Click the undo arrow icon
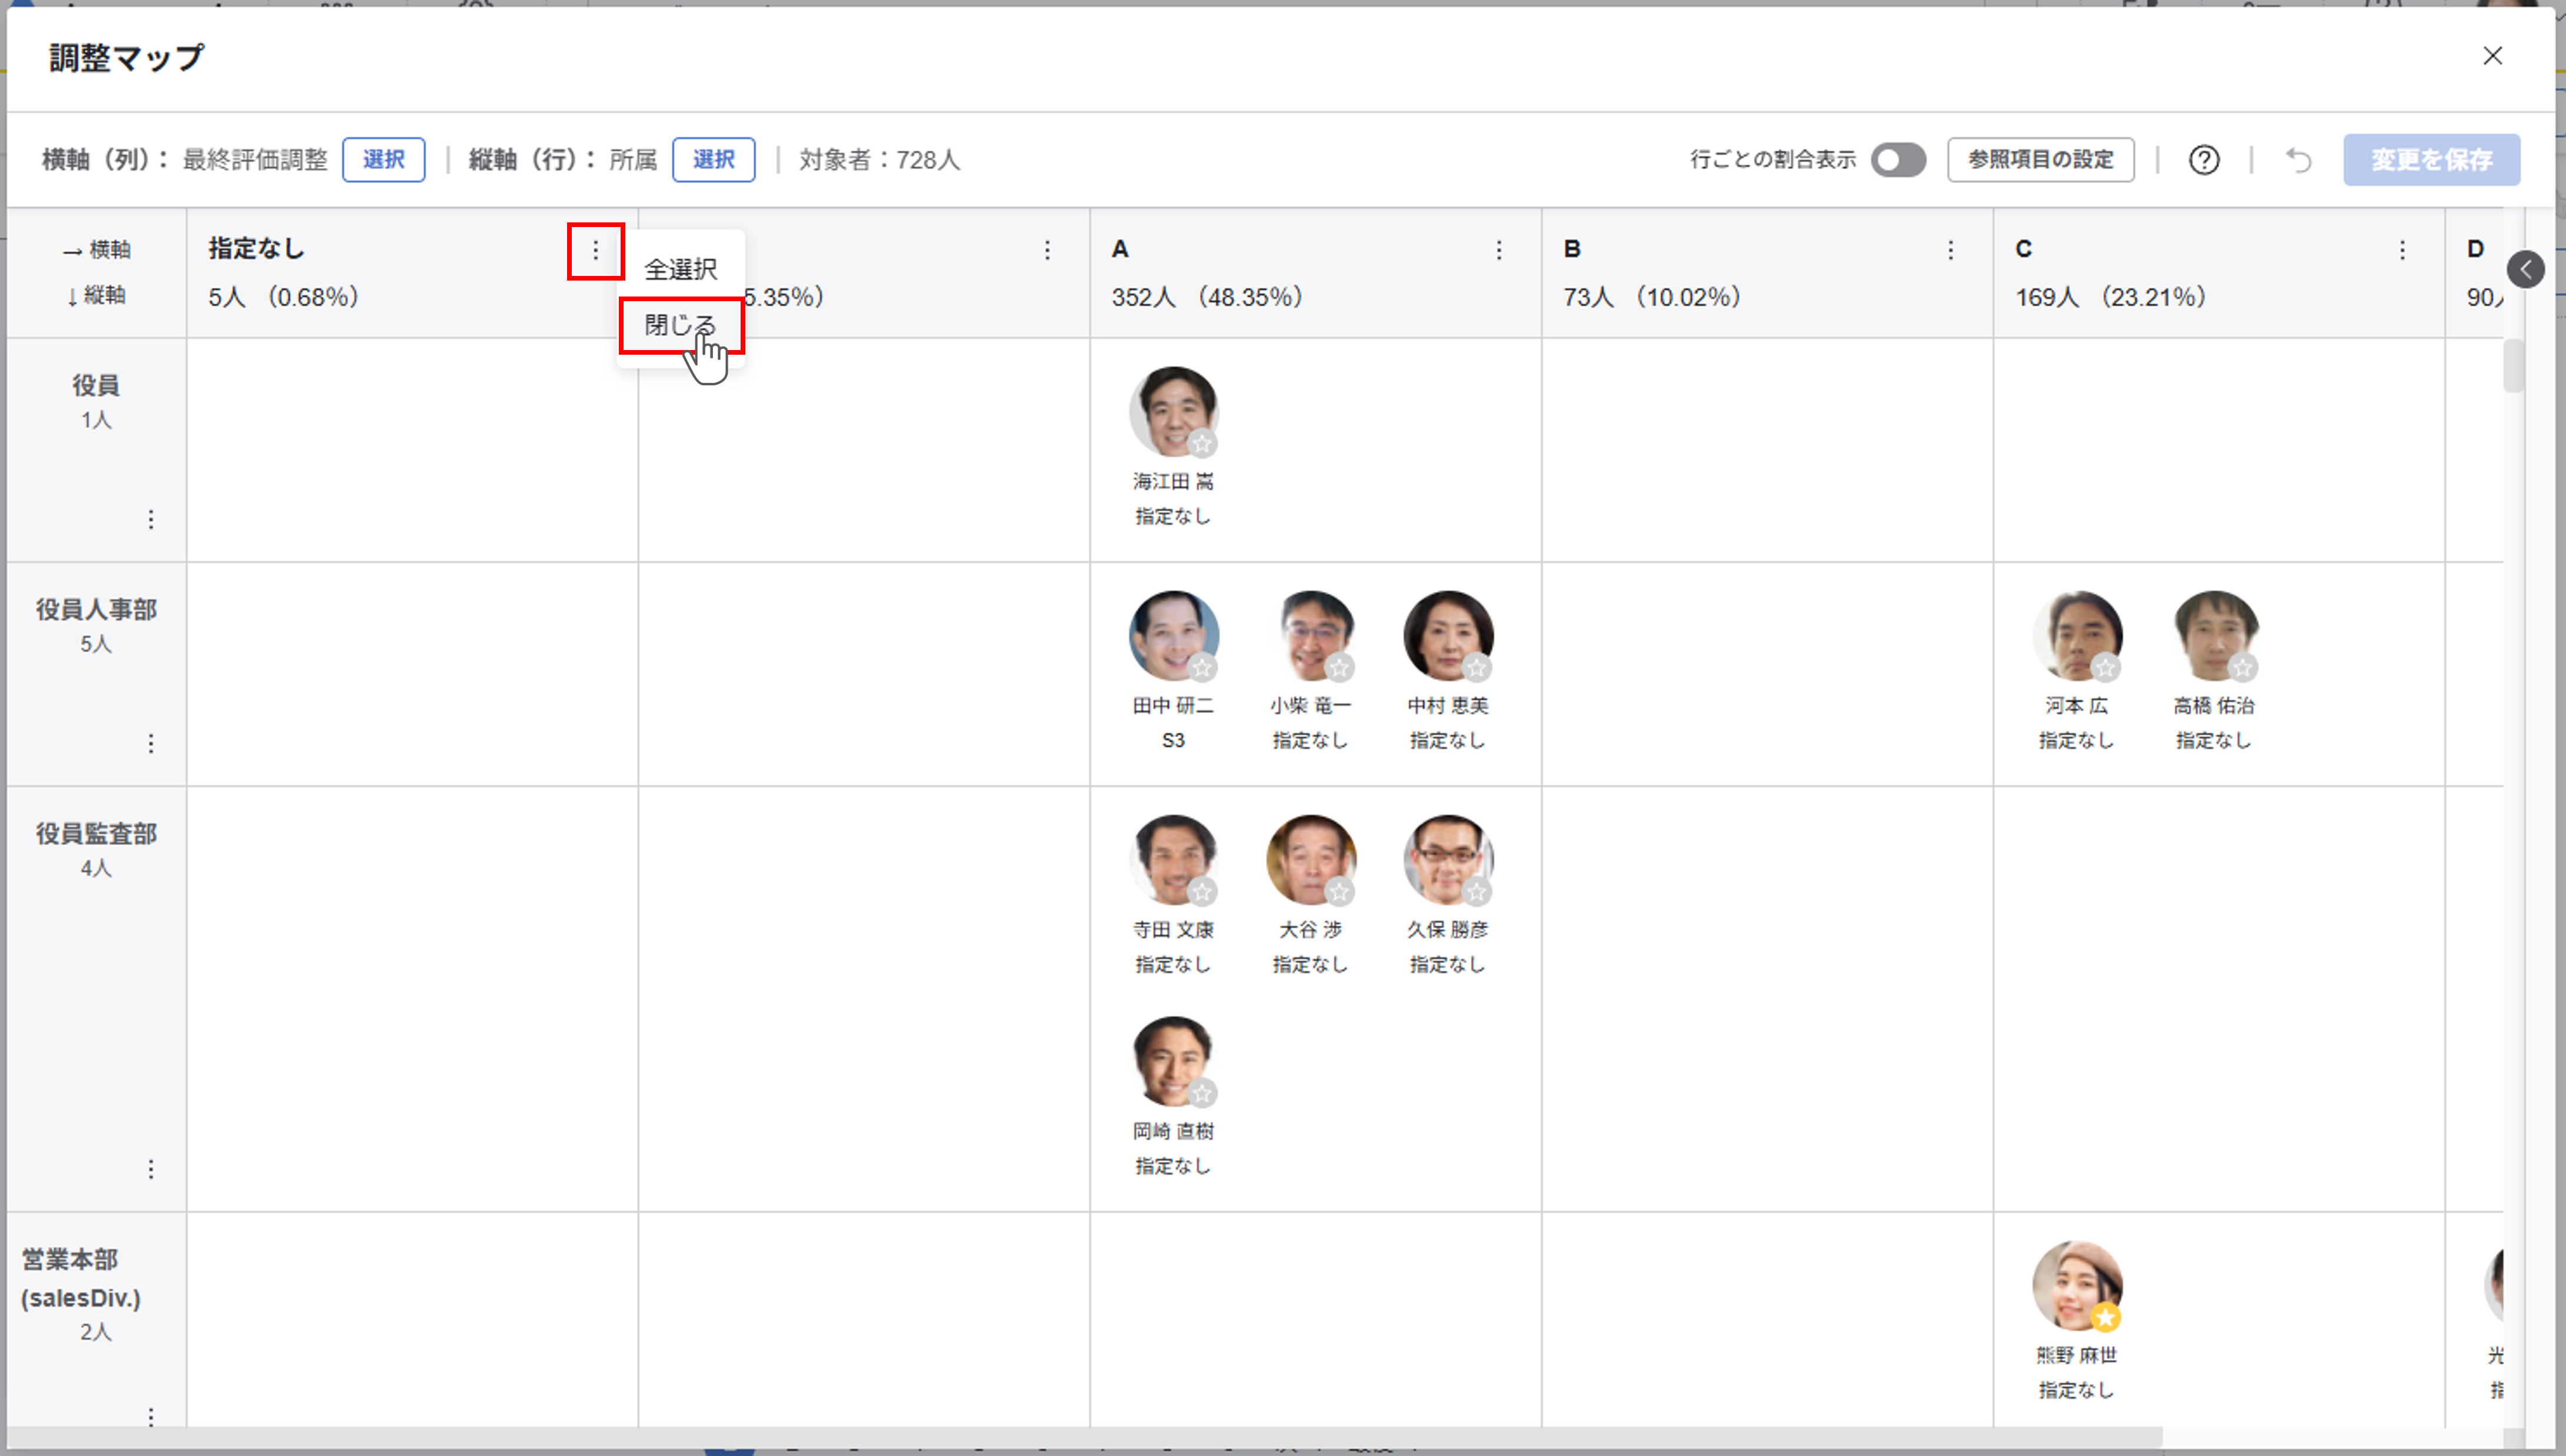 pos(2298,160)
